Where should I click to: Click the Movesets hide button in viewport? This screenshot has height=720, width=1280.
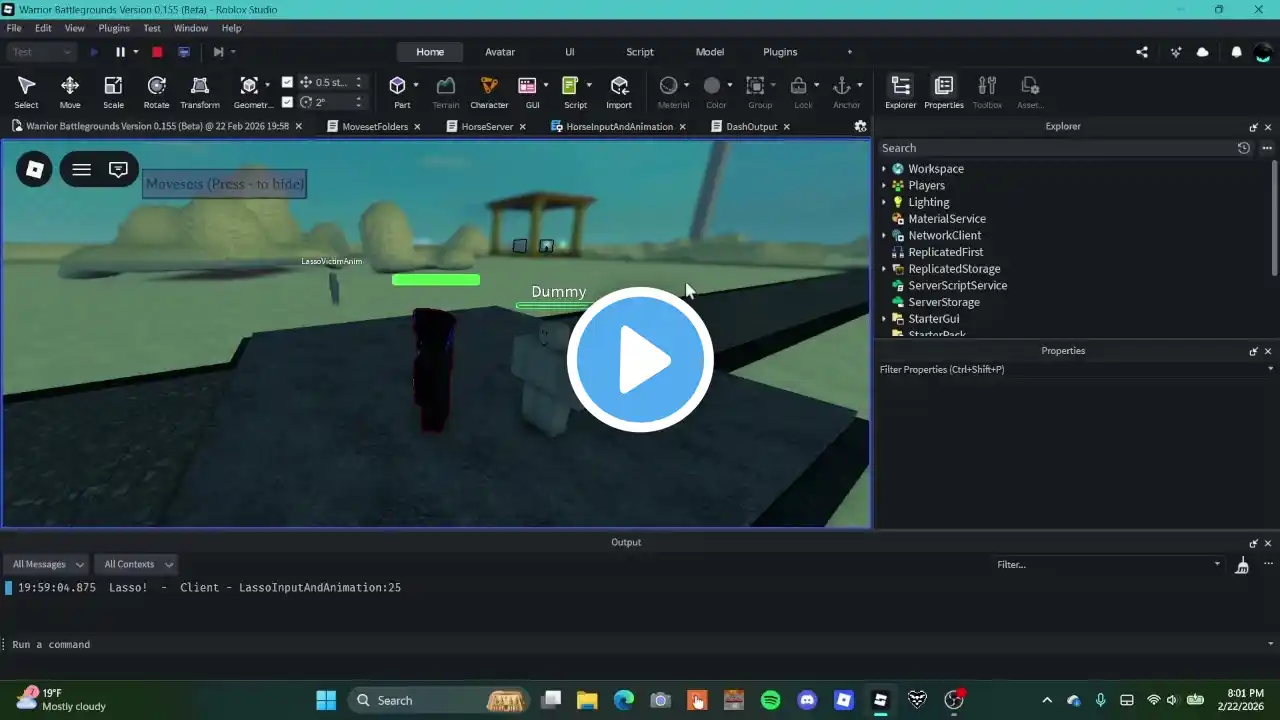tap(224, 184)
